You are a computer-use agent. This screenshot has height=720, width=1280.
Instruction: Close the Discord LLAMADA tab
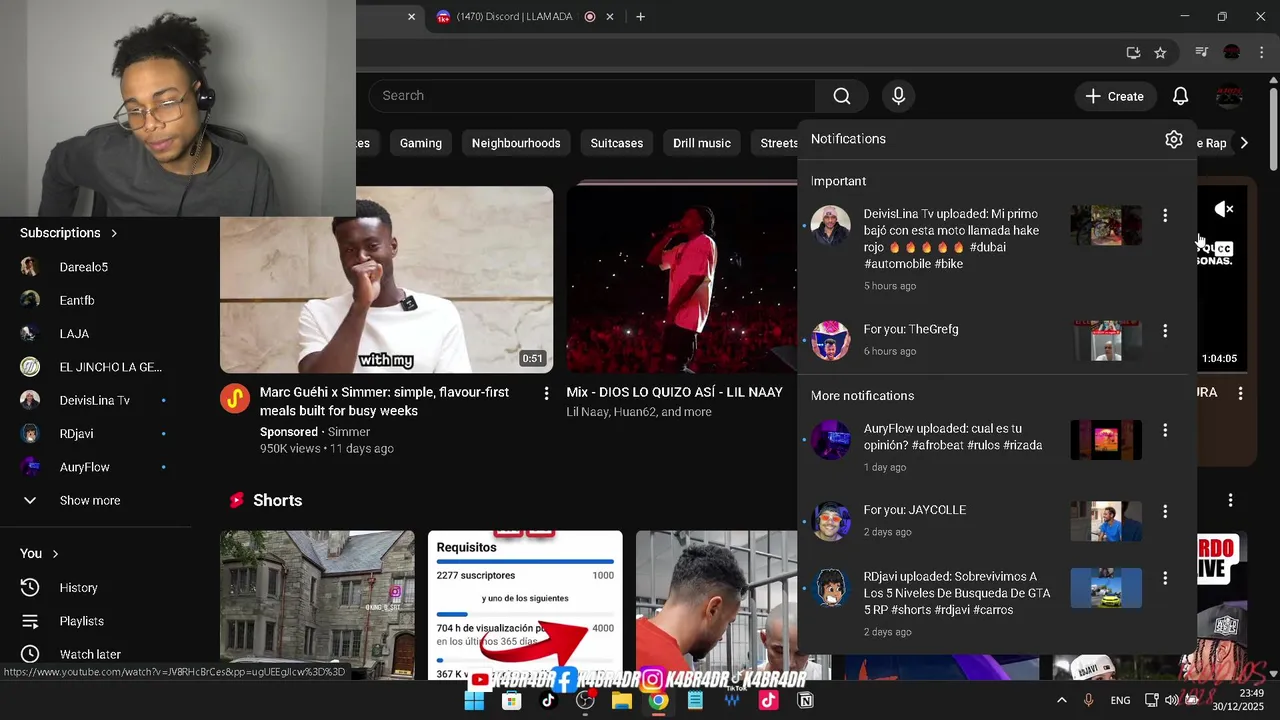click(610, 17)
